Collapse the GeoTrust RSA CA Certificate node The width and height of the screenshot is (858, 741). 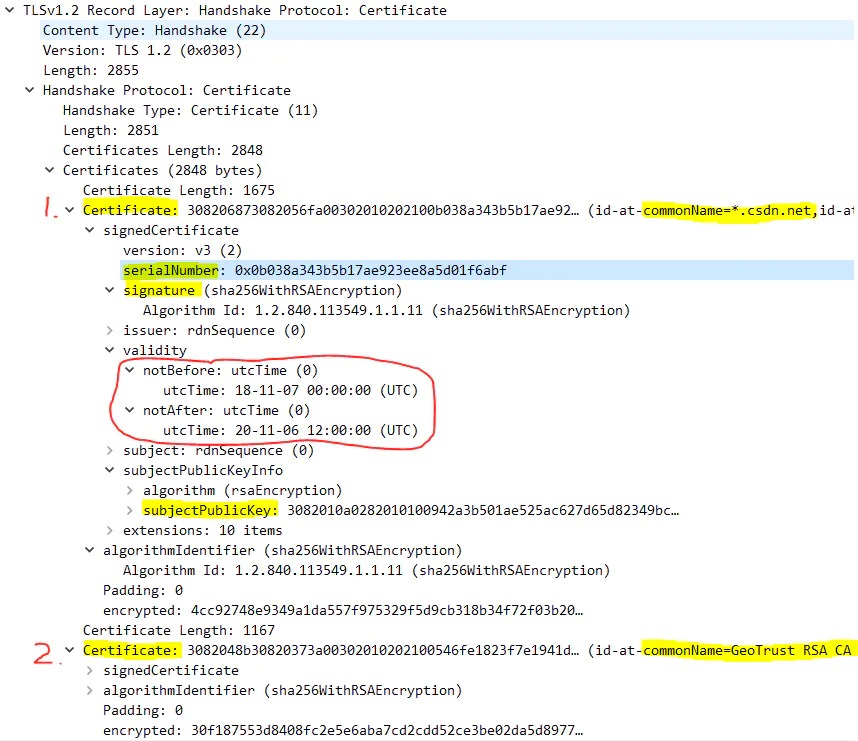click(69, 650)
